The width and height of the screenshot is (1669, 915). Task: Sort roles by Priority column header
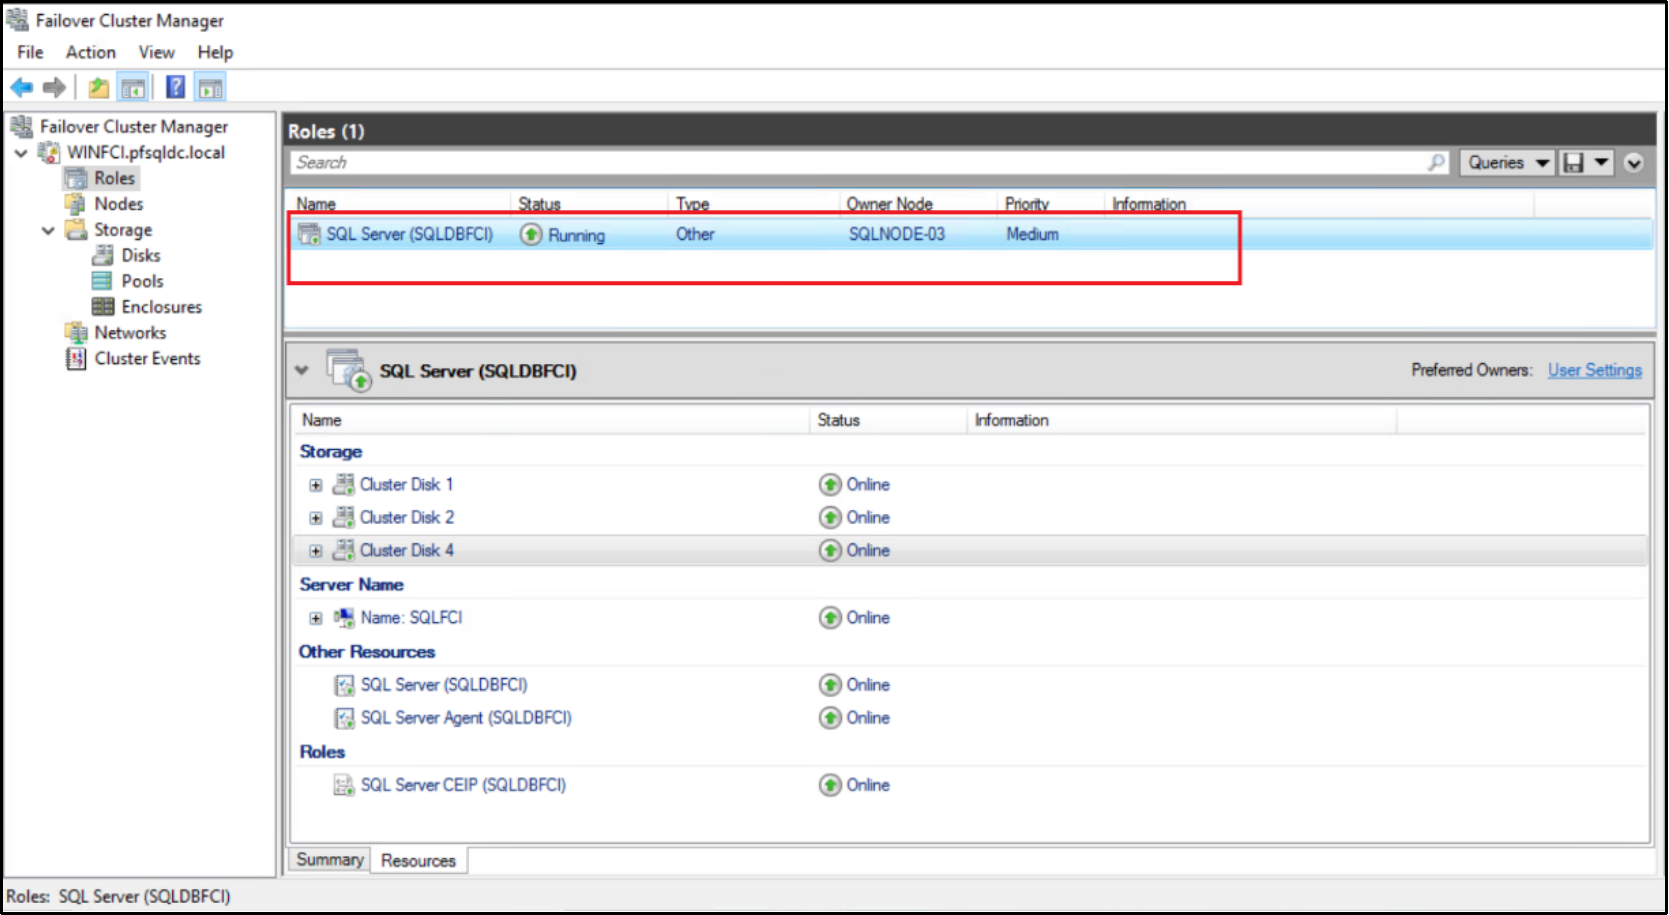tap(1027, 204)
